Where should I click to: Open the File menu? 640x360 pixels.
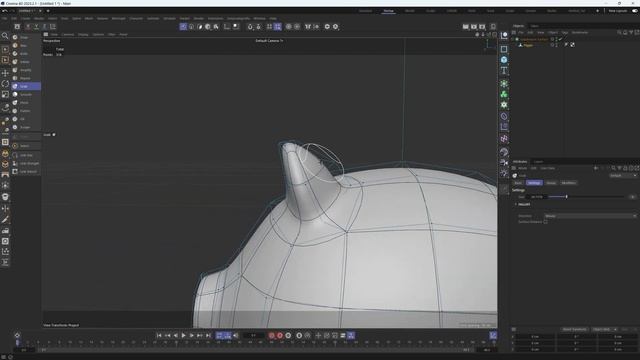(x=4, y=18)
